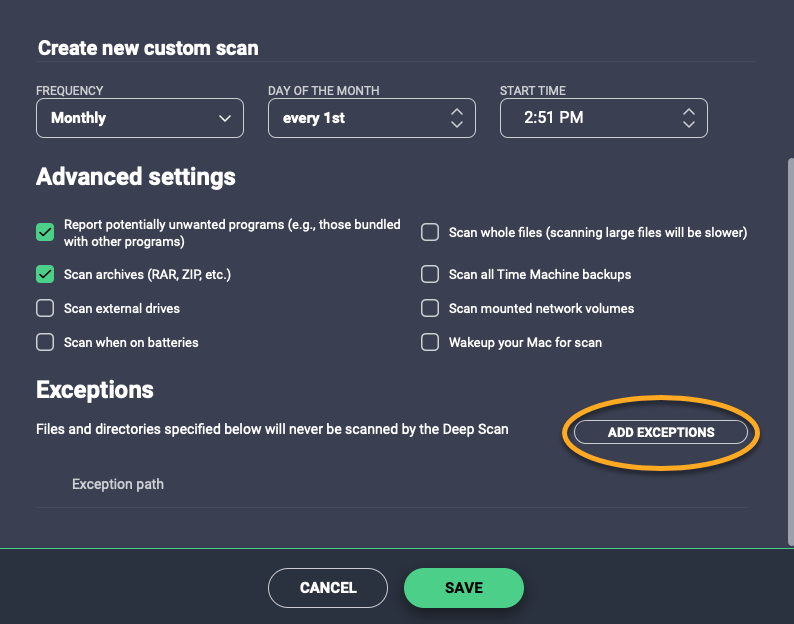
Task: Disable Scan archives (RAR, ZIP, etc.)
Action: (45, 274)
